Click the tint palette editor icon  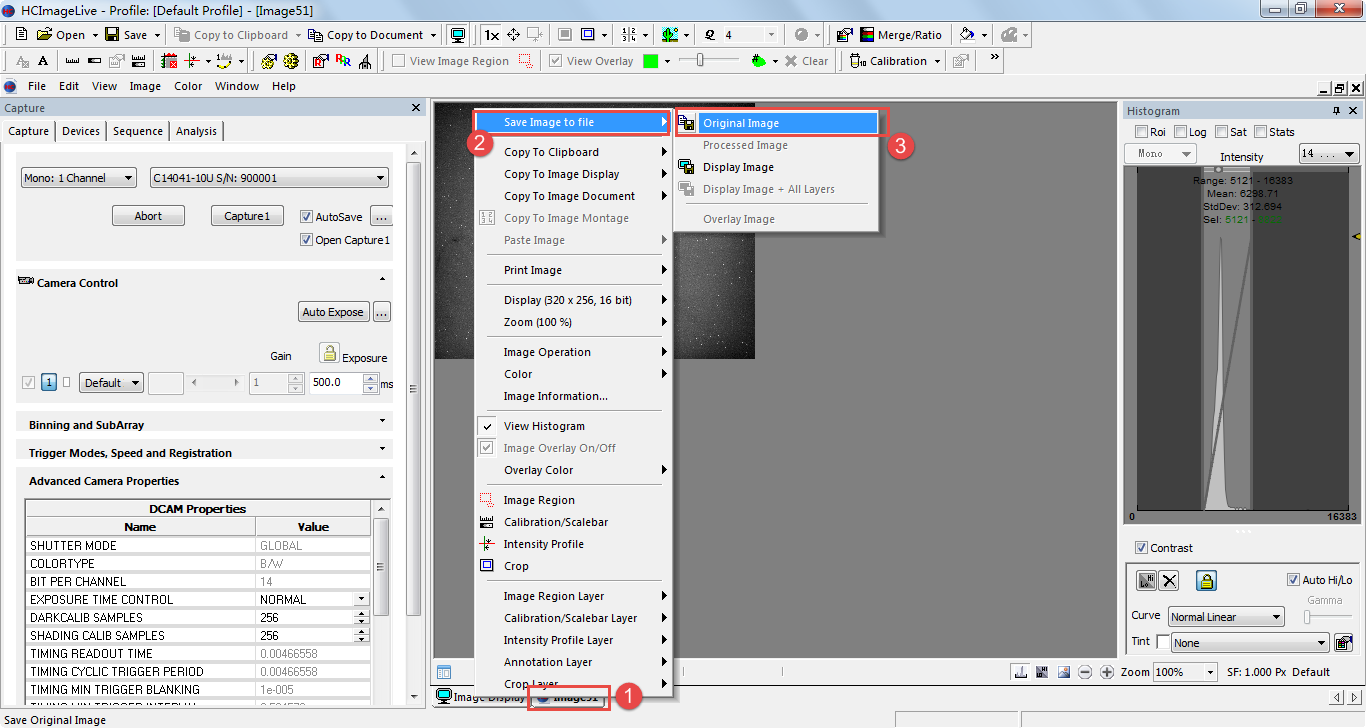[1344, 643]
